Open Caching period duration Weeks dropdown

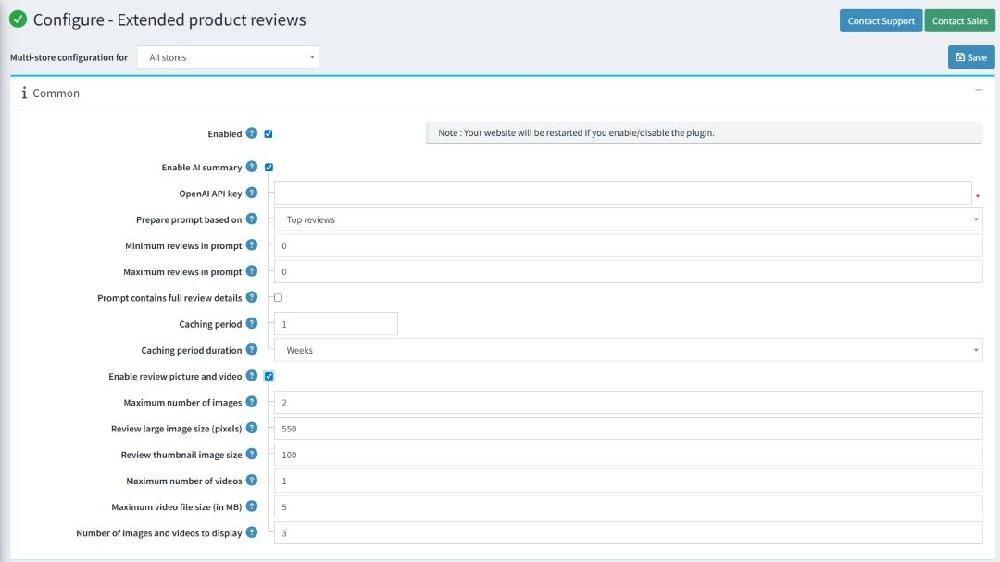(628, 350)
